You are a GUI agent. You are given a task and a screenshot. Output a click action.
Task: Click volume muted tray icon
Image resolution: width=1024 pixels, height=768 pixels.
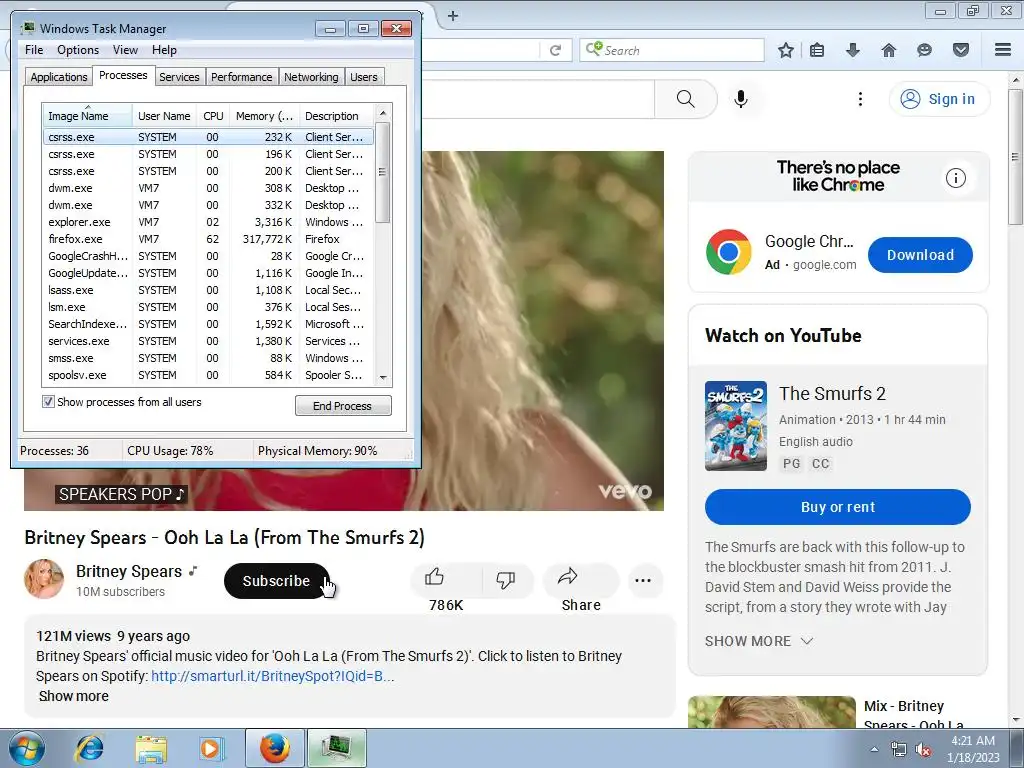[x=923, y=750]
